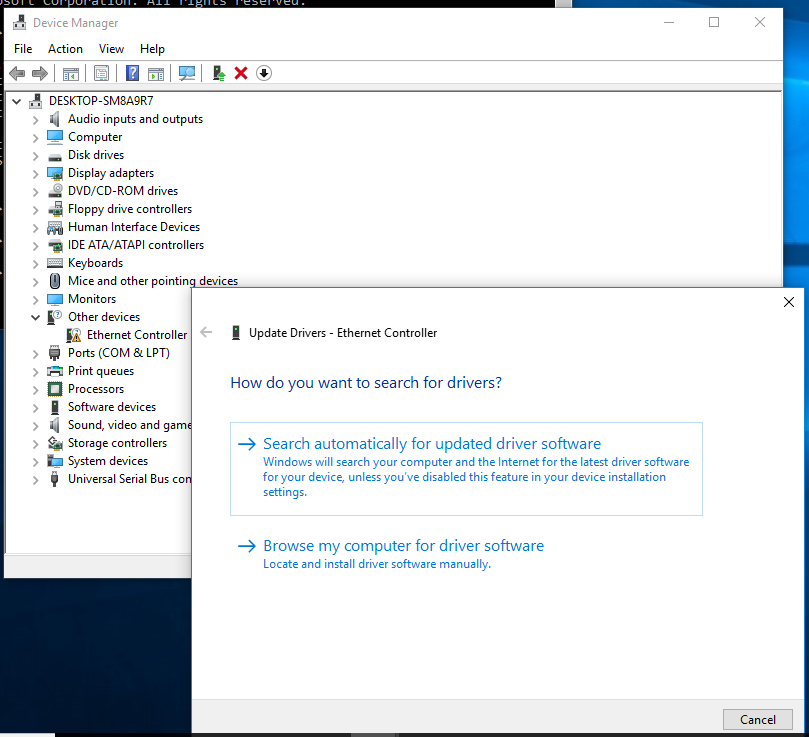Expand the Network-related Ports (COM & LPT) node
This screenshot has height=737, width=809.
pyautogui.click(x=36, y=353)
